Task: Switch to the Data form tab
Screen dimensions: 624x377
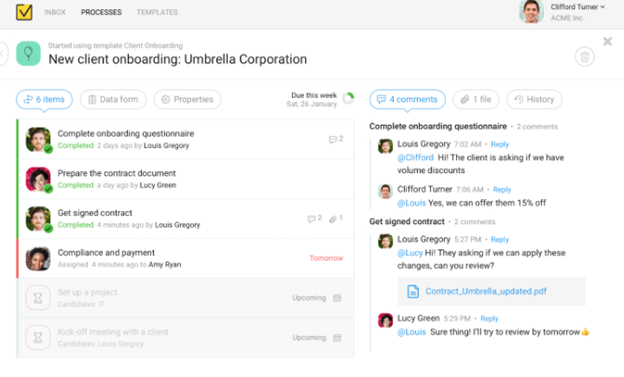Action: 113,100
